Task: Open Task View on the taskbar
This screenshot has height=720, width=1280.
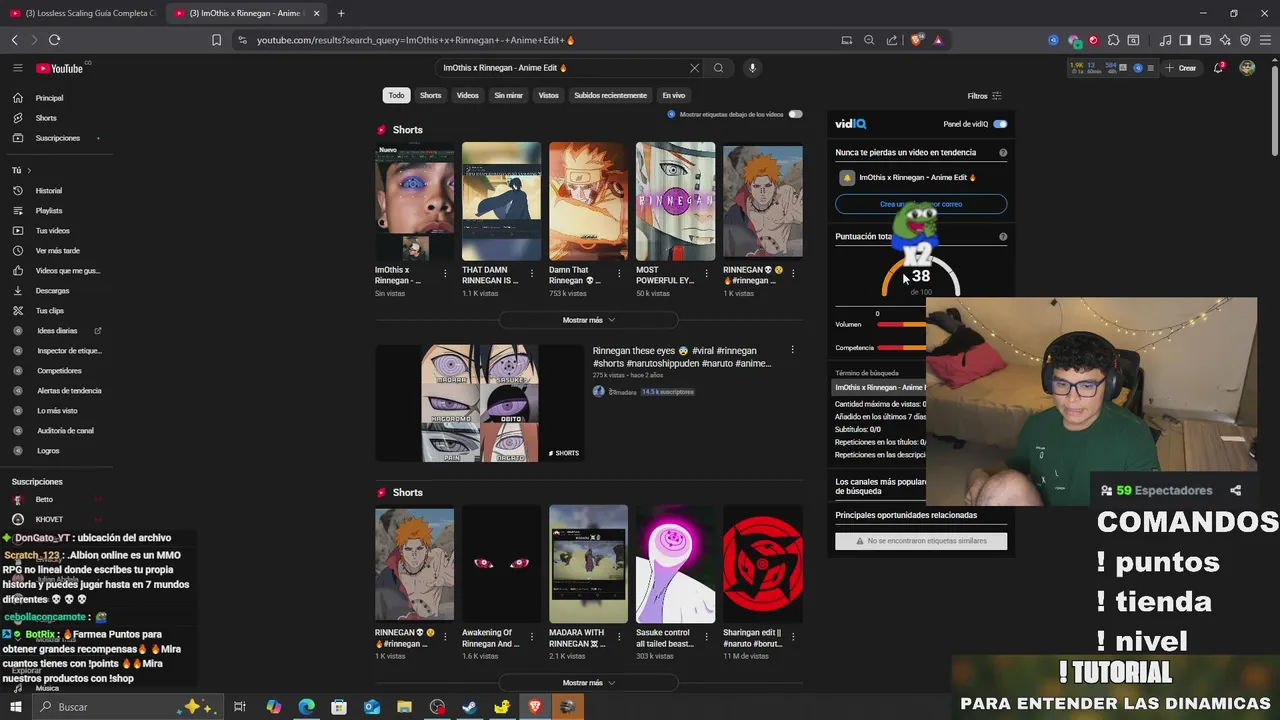Action: pos(240,707)
